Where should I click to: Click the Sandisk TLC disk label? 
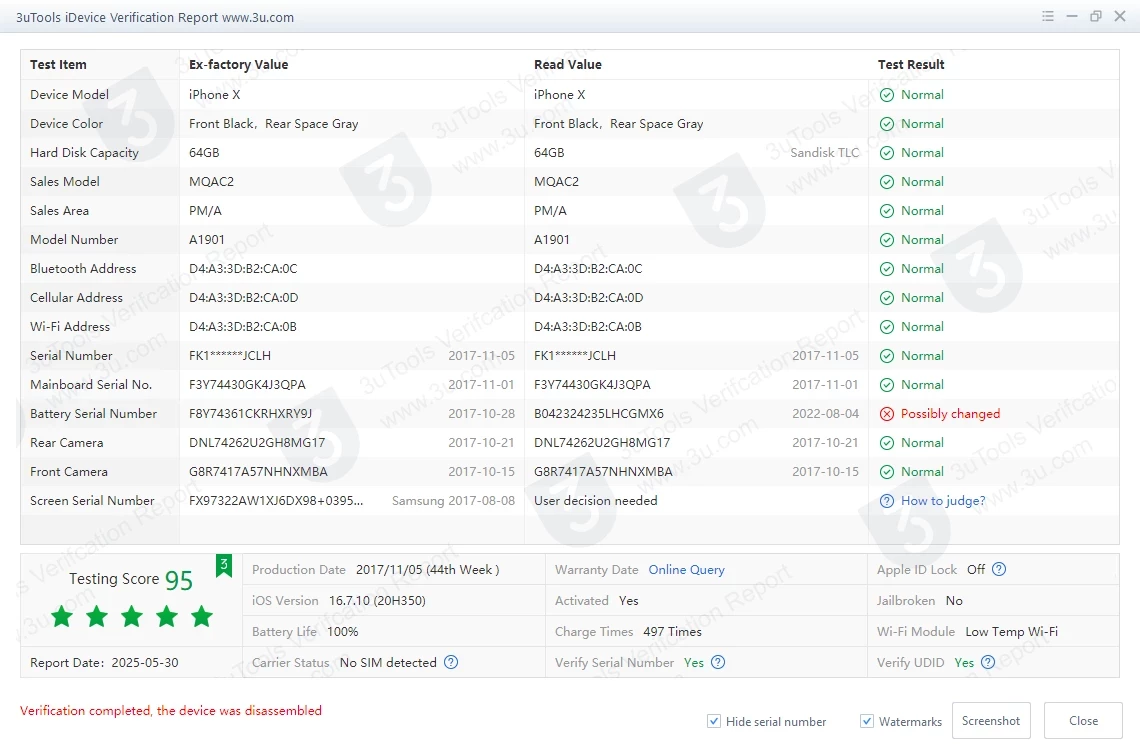coord(824,153)
